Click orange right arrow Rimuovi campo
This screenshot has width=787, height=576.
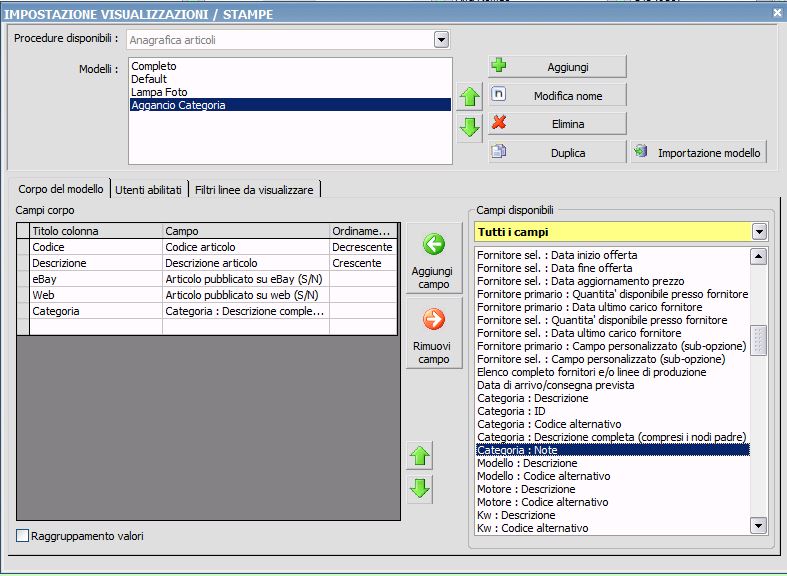434,319
